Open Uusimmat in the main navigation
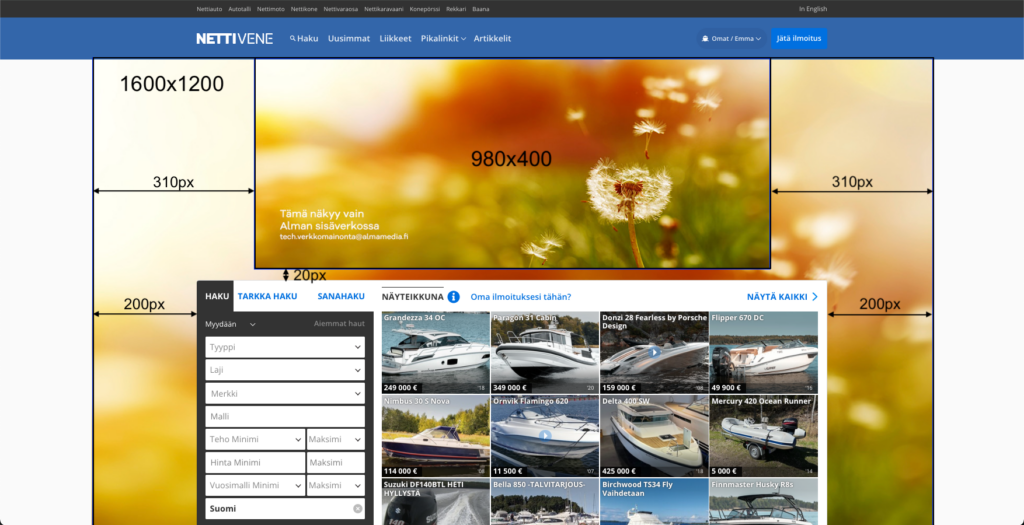 (x=349, y=39)
